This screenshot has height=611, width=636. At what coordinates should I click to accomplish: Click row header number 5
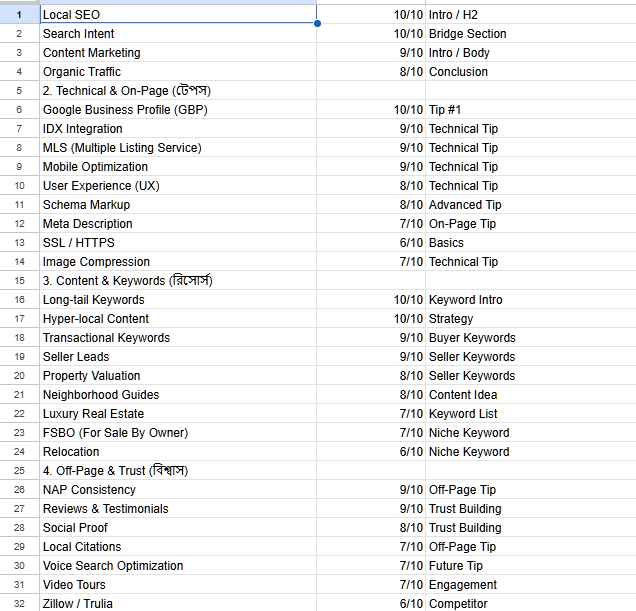point(19,90)
